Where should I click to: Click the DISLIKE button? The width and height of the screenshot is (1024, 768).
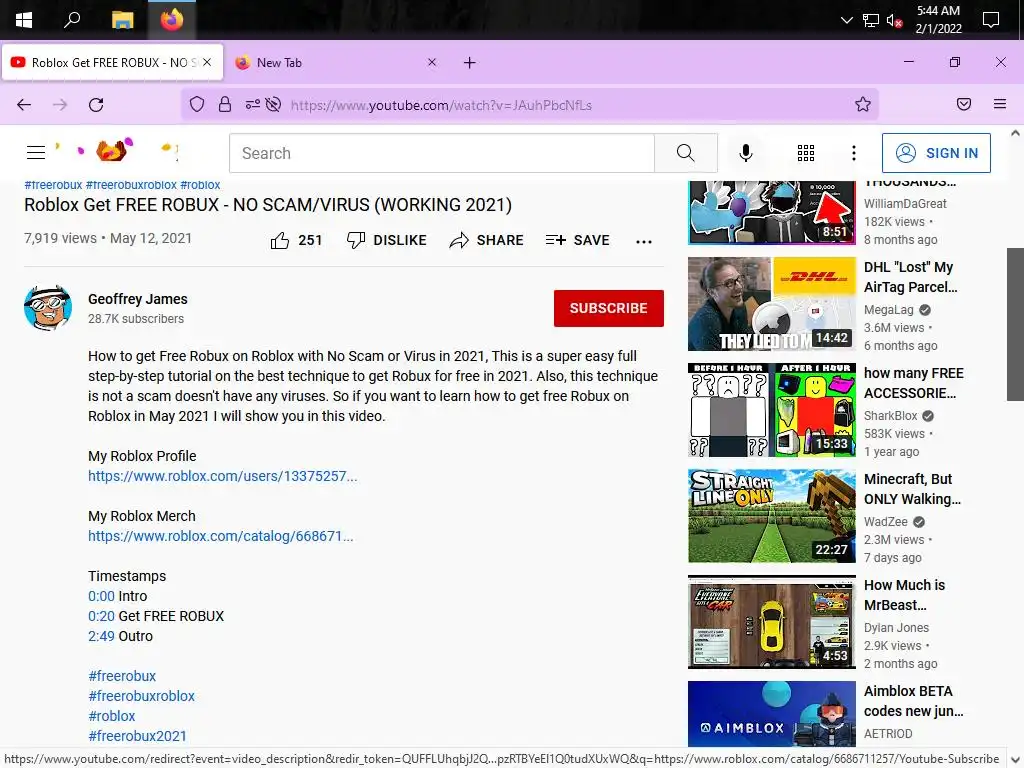(x=387, y=240)
